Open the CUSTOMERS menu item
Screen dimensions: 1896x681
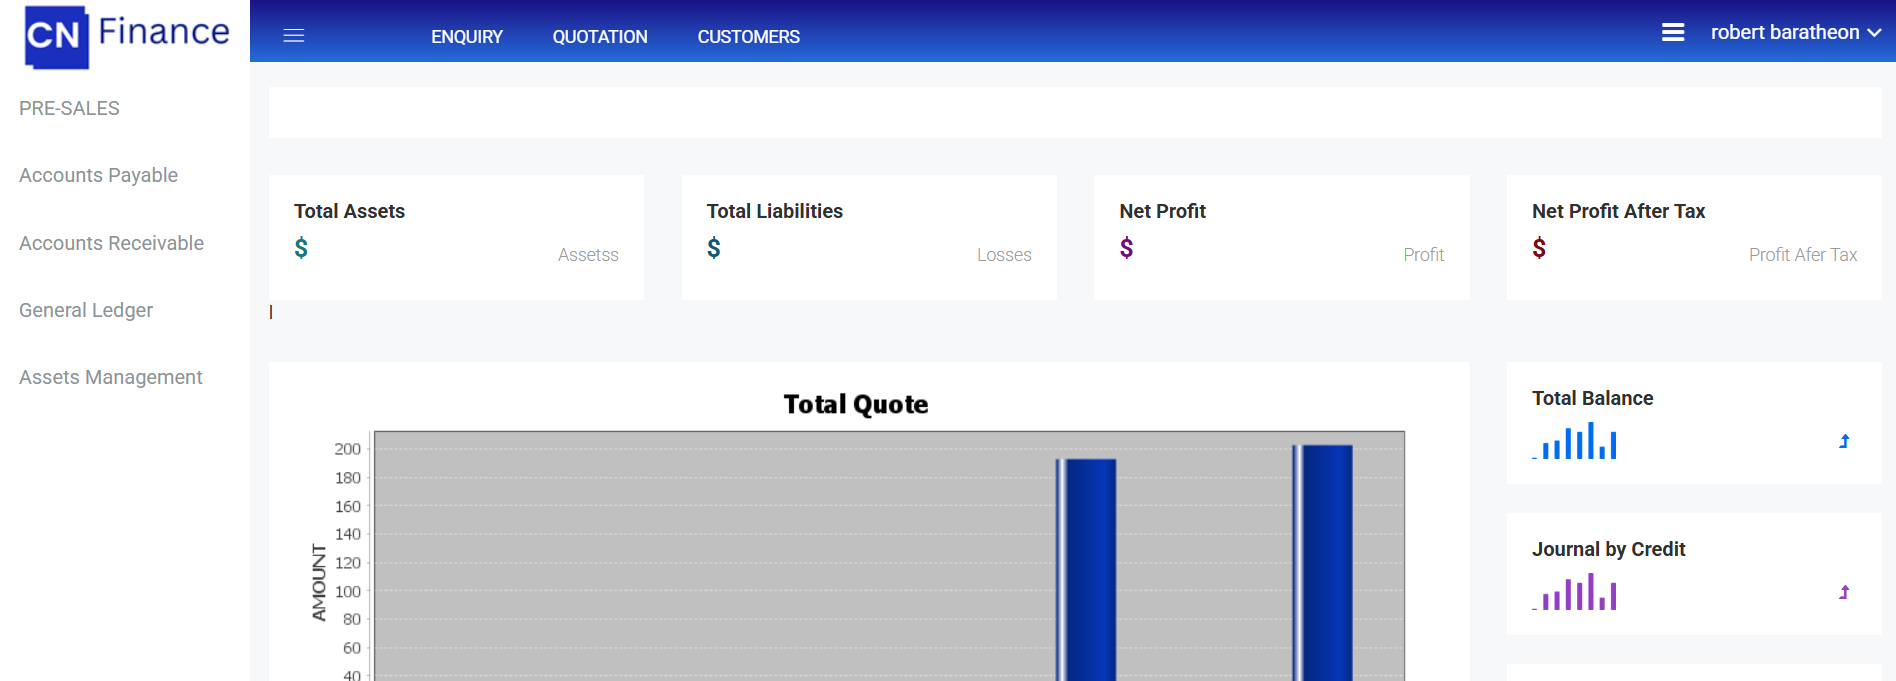748,37
